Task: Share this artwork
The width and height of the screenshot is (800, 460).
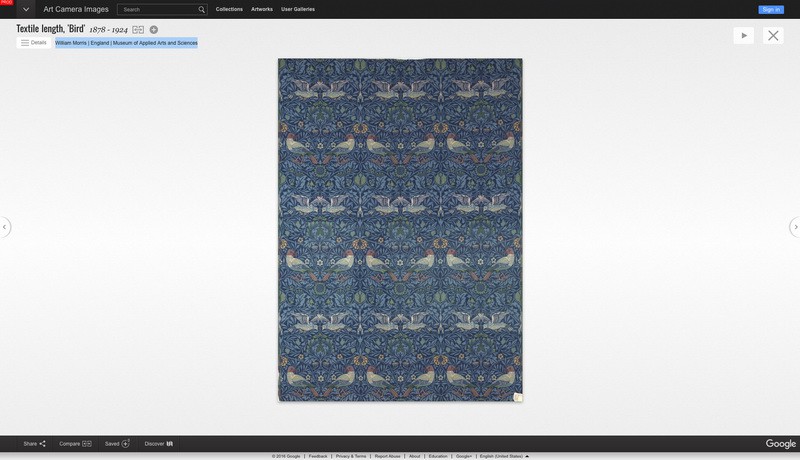Action: (x=34, y=443)
